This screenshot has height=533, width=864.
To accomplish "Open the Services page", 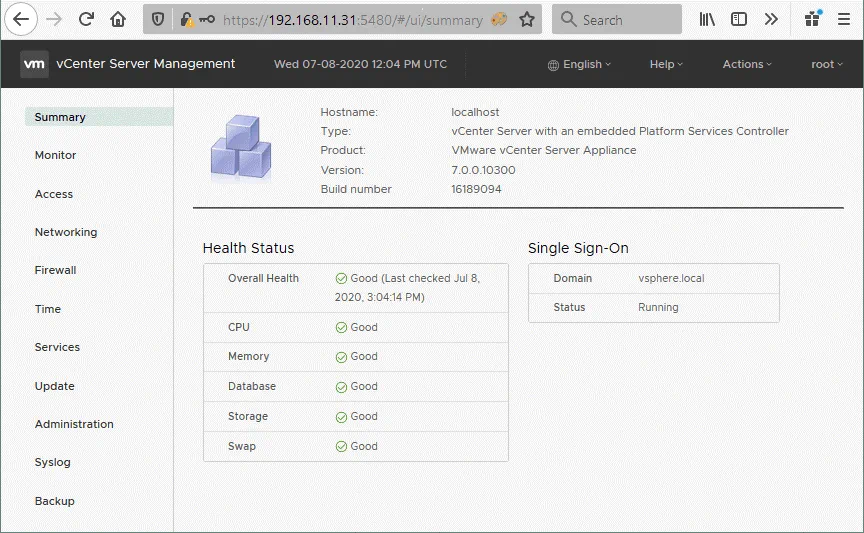I will (57, 347).
